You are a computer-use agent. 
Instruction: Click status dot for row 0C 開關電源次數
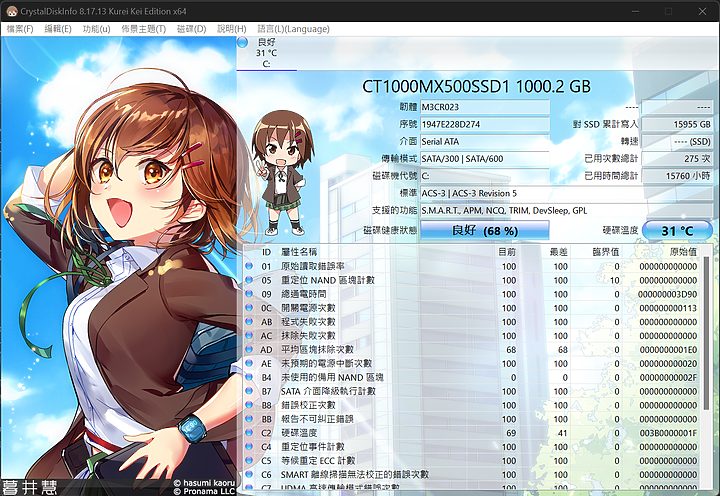point(249,308)
